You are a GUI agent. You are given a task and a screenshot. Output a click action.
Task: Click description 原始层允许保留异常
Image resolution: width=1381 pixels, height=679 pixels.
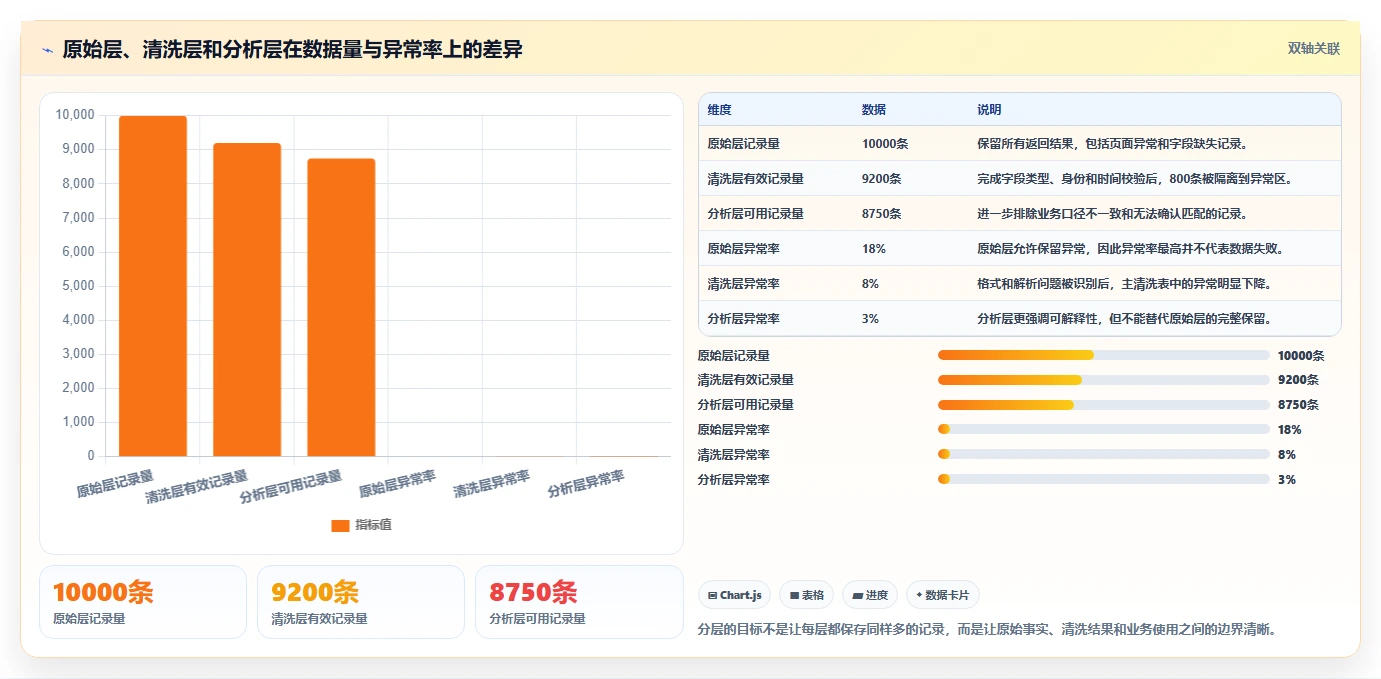pyautogui.click(x=1130, y=249)
